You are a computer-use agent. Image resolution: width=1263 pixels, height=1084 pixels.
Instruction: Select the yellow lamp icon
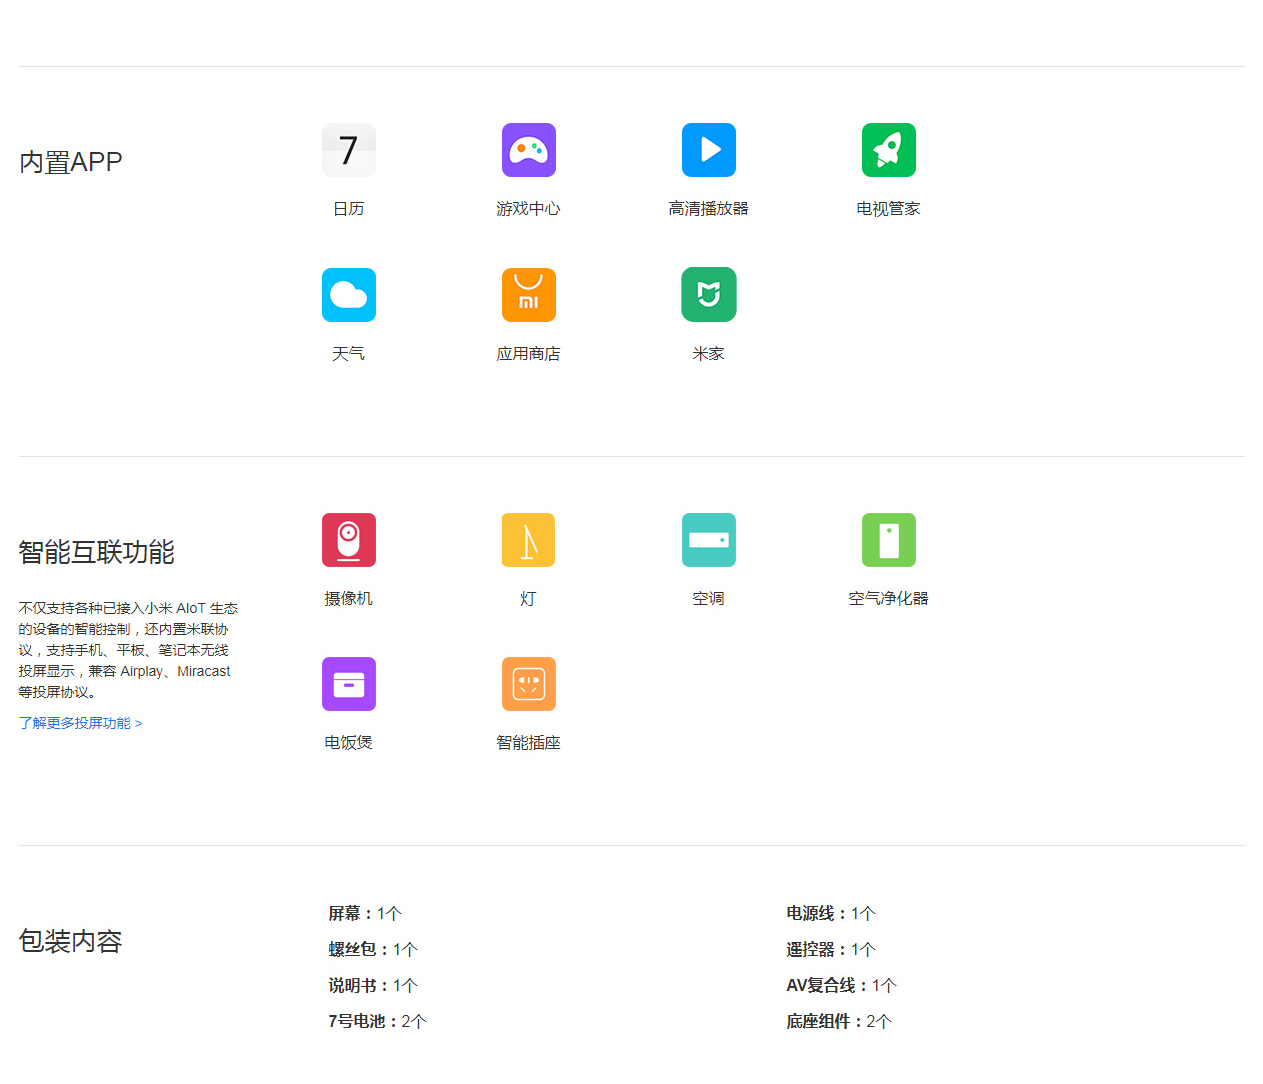tap(528, 540)
